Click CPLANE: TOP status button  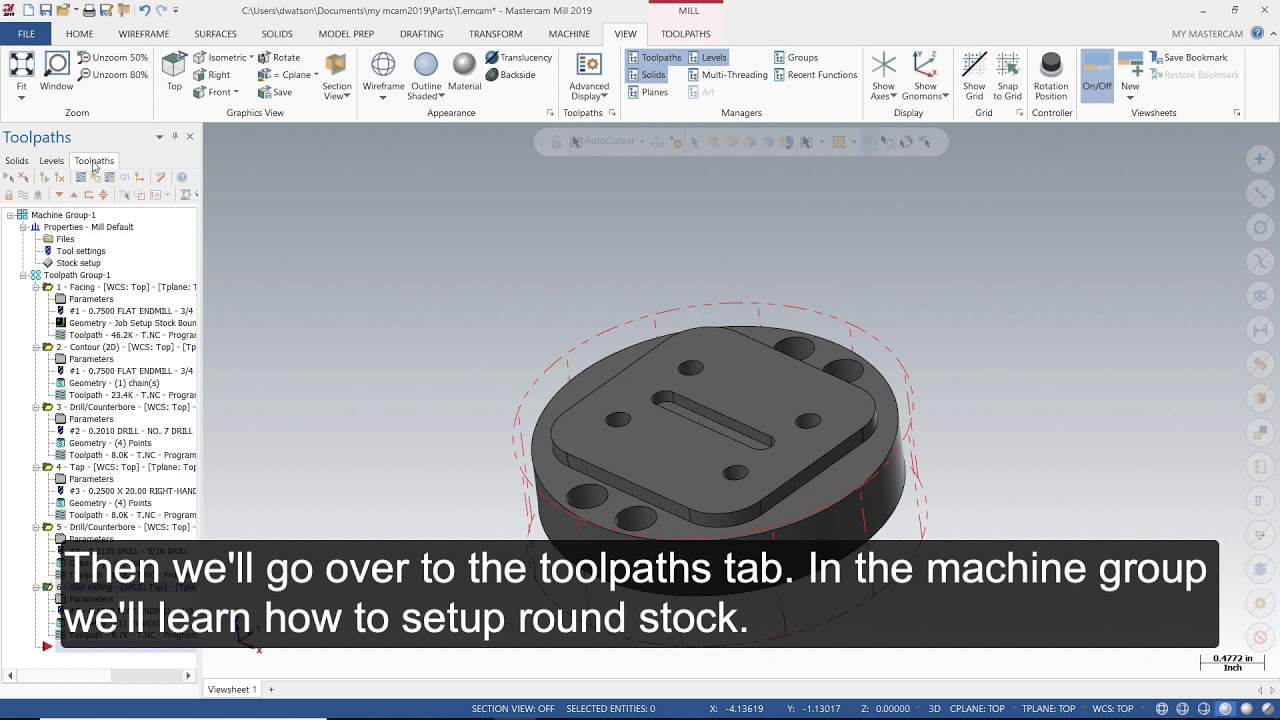click(x=976, y=709)
